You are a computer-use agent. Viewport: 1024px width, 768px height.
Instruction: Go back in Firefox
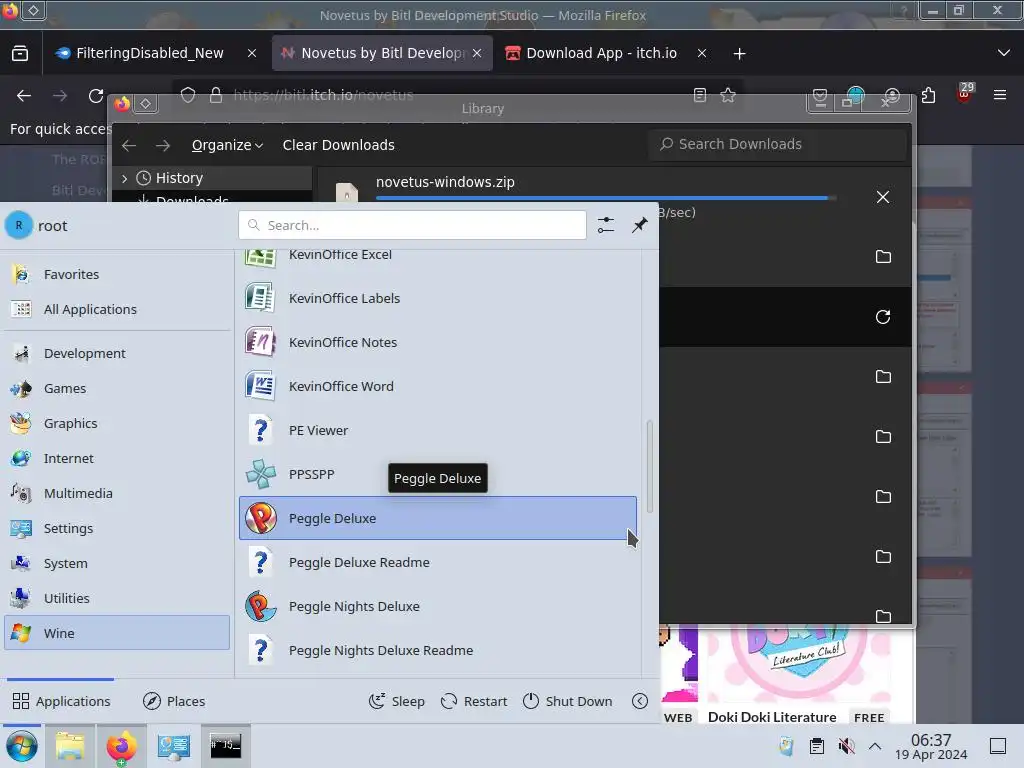click(x=24, y=96)
